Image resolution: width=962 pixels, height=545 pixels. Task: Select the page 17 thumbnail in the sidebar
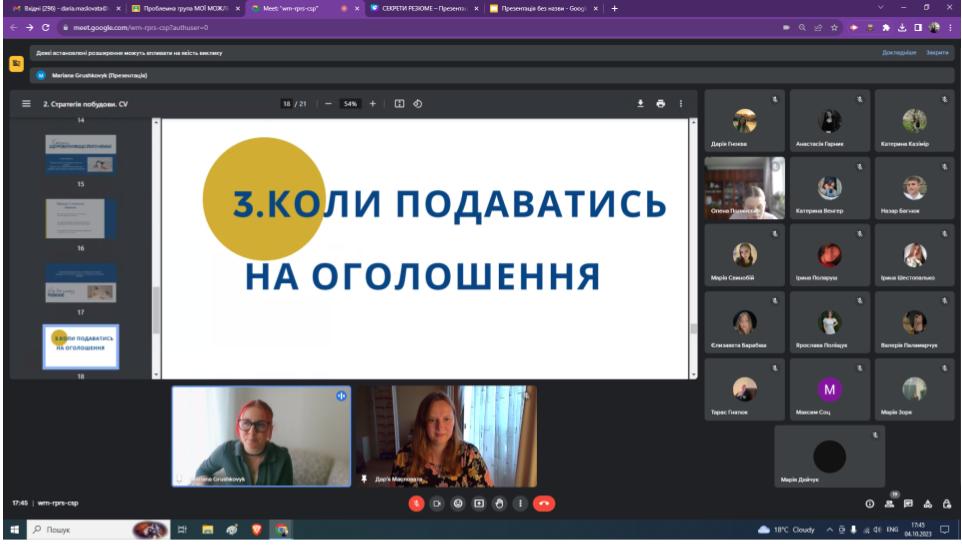tap(80, 283)
